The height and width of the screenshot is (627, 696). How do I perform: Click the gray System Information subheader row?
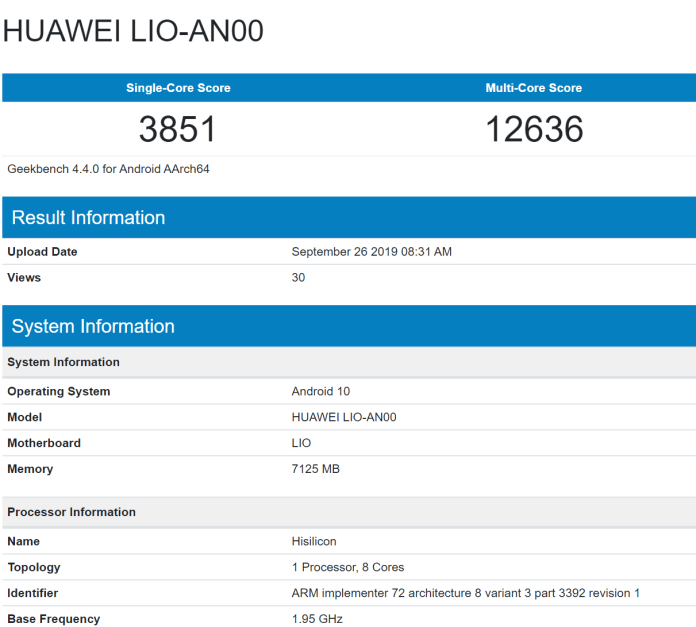coord(349,362)
